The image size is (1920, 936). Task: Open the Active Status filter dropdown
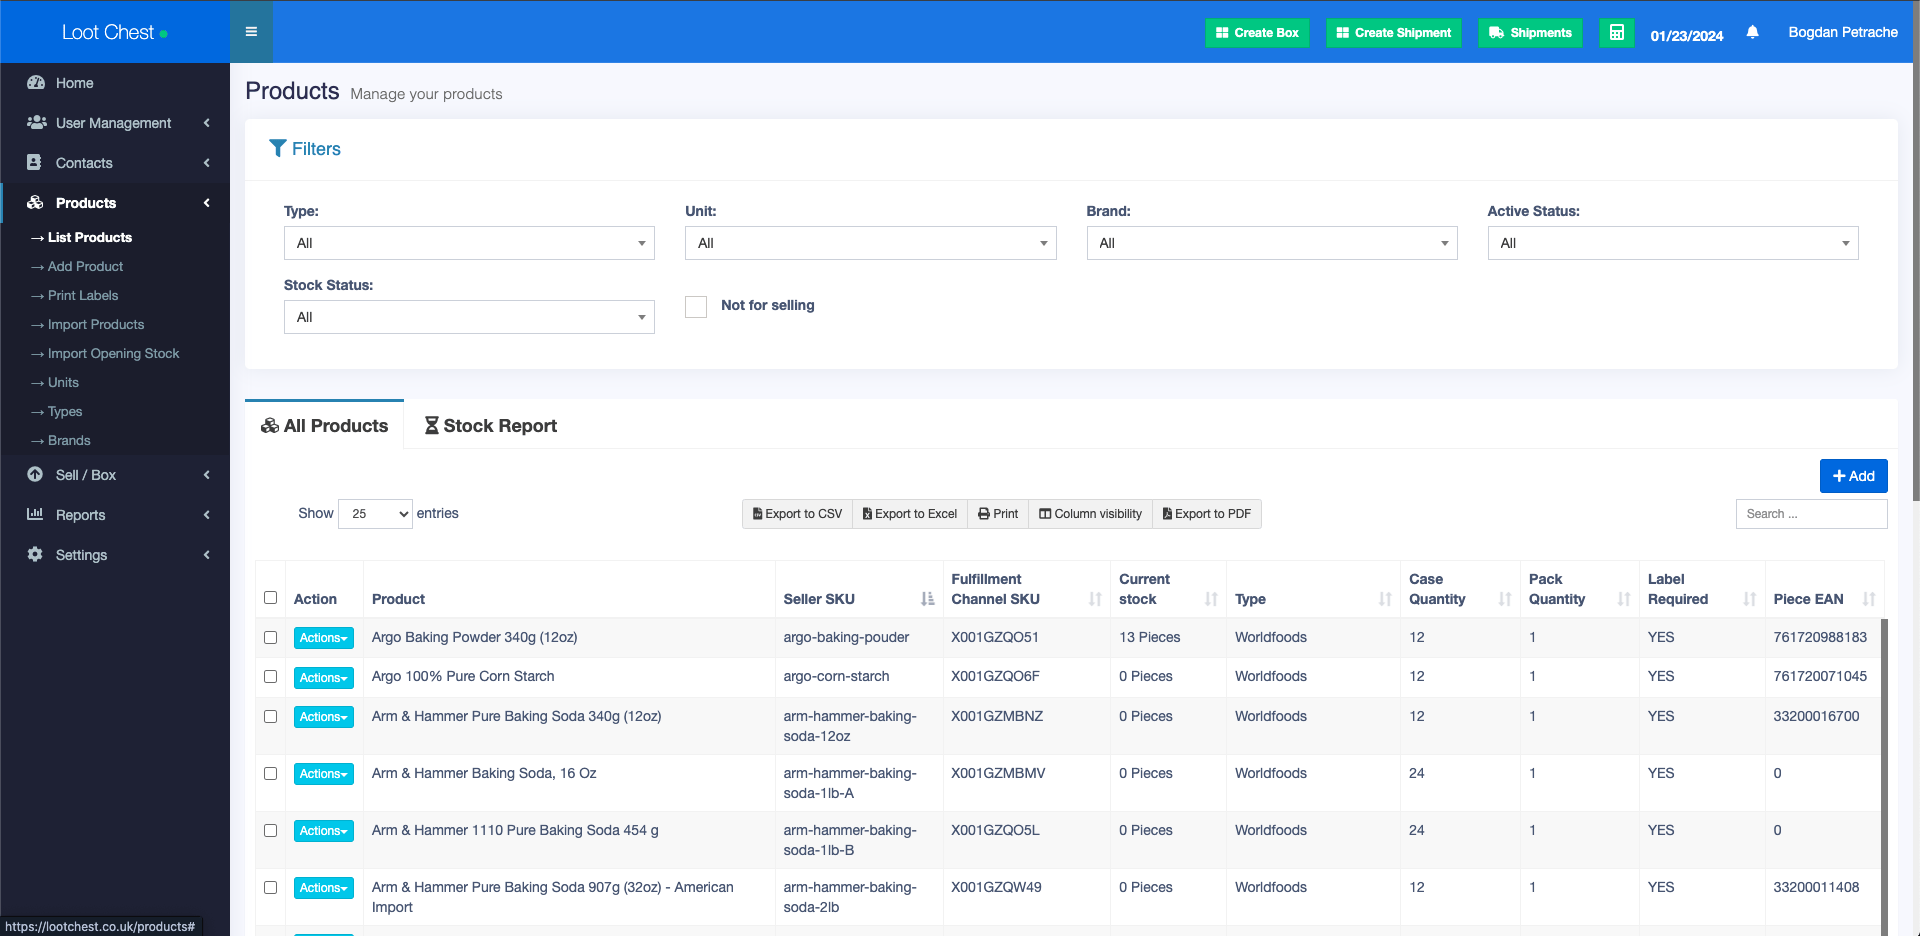point(1673,243)
